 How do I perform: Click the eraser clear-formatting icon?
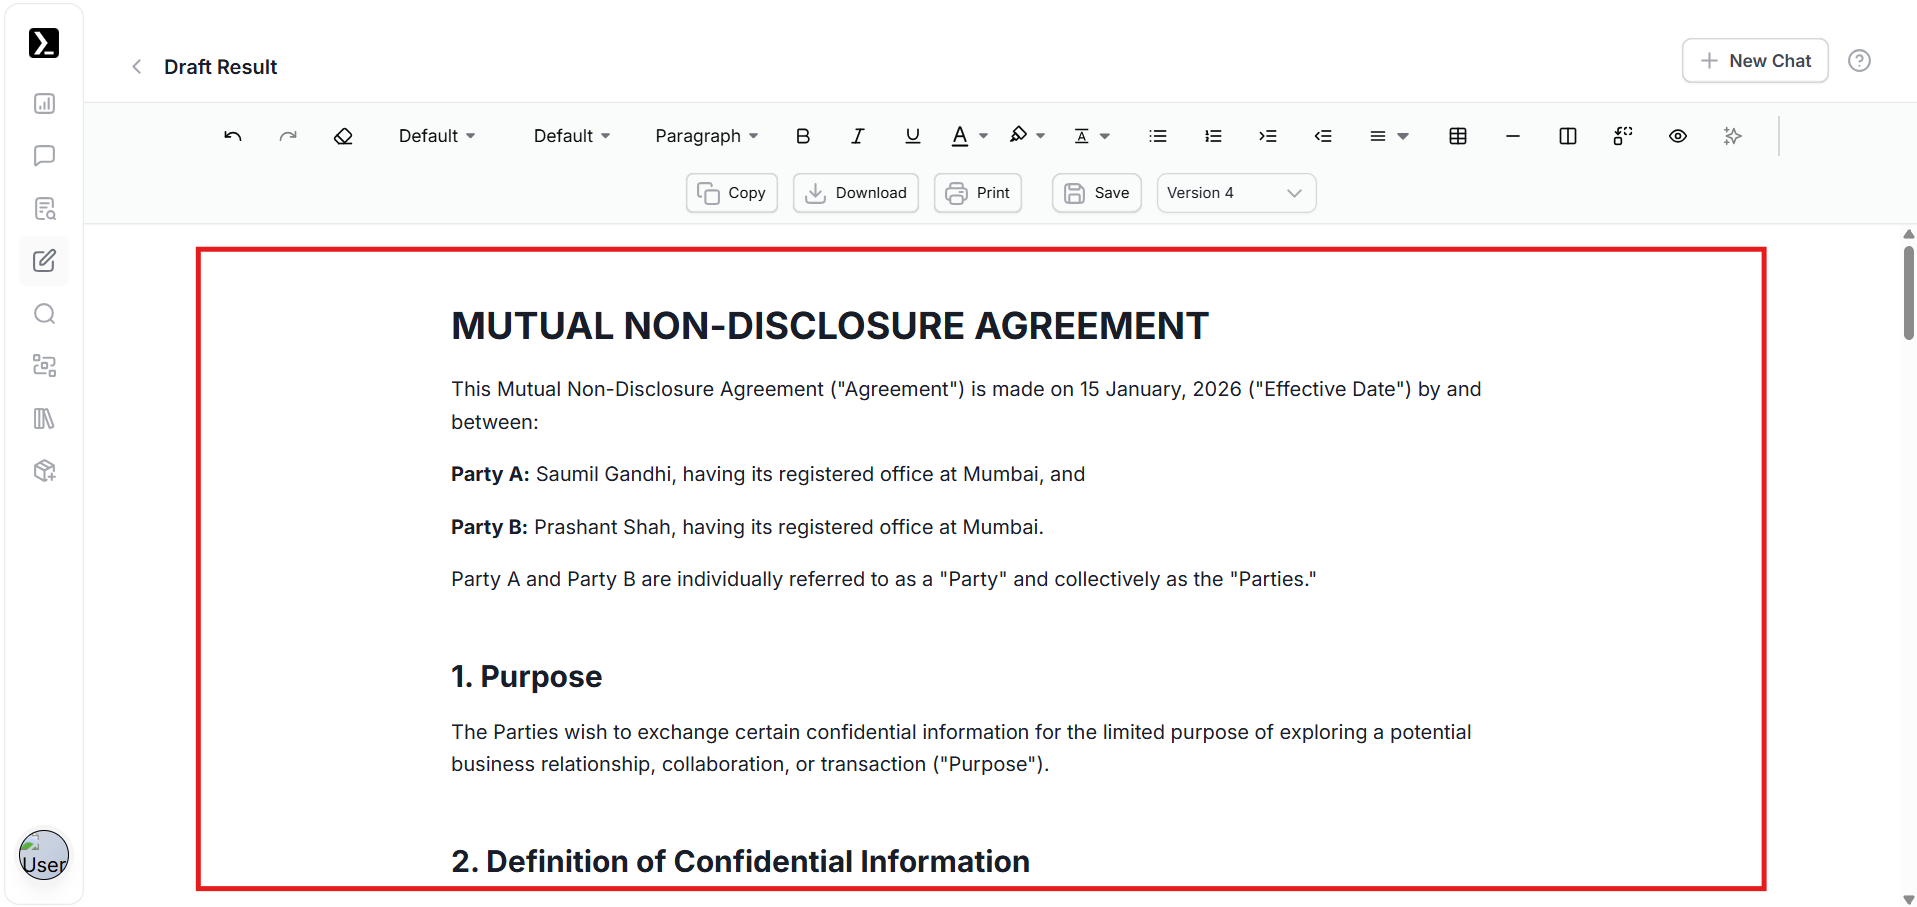point(343,136)
